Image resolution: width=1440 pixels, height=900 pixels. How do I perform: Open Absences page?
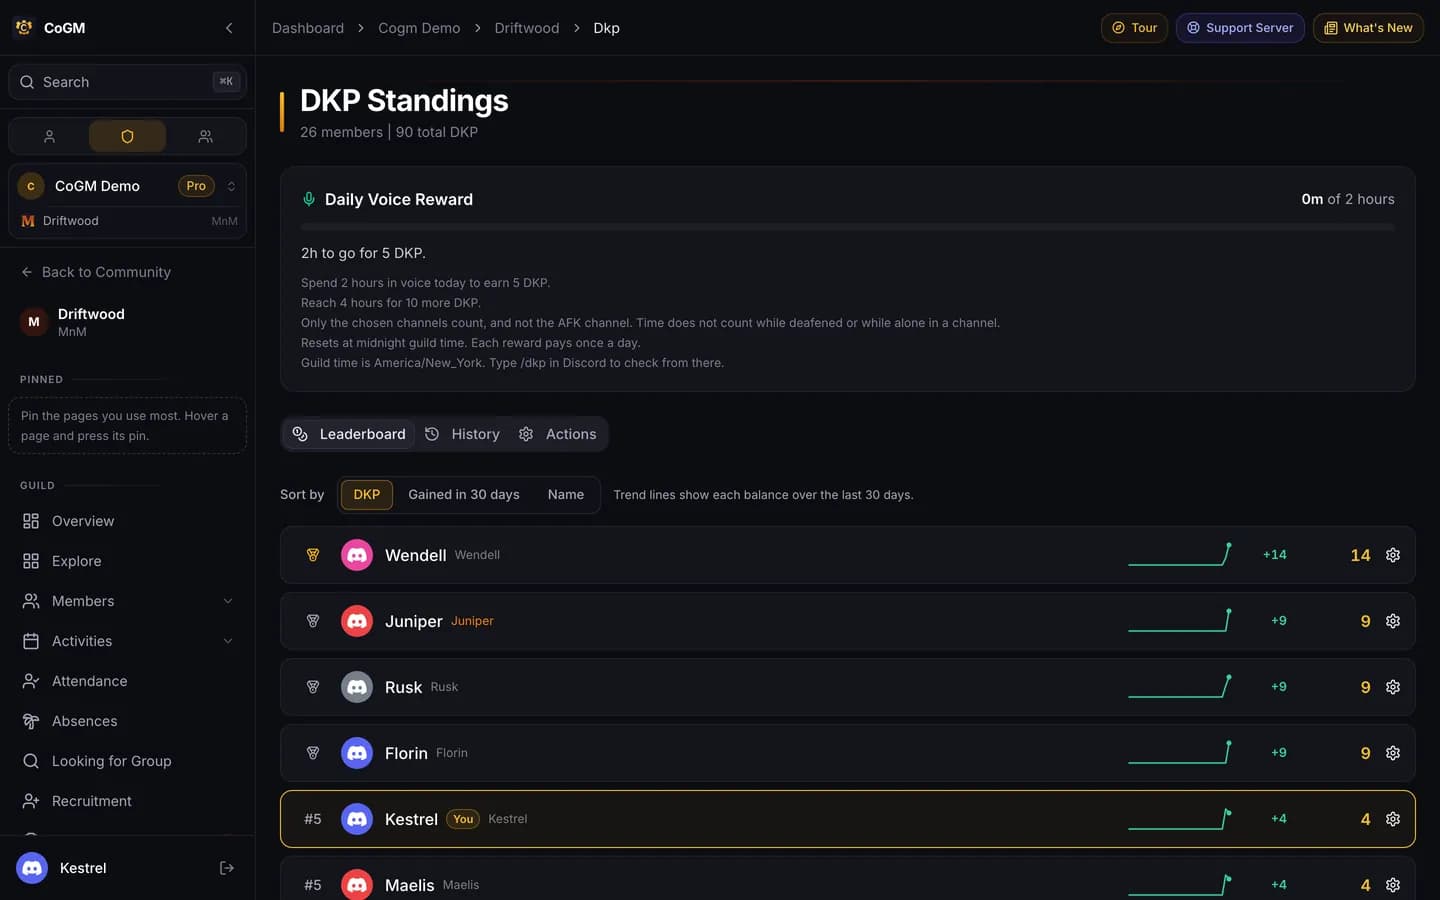click(127, 721)
